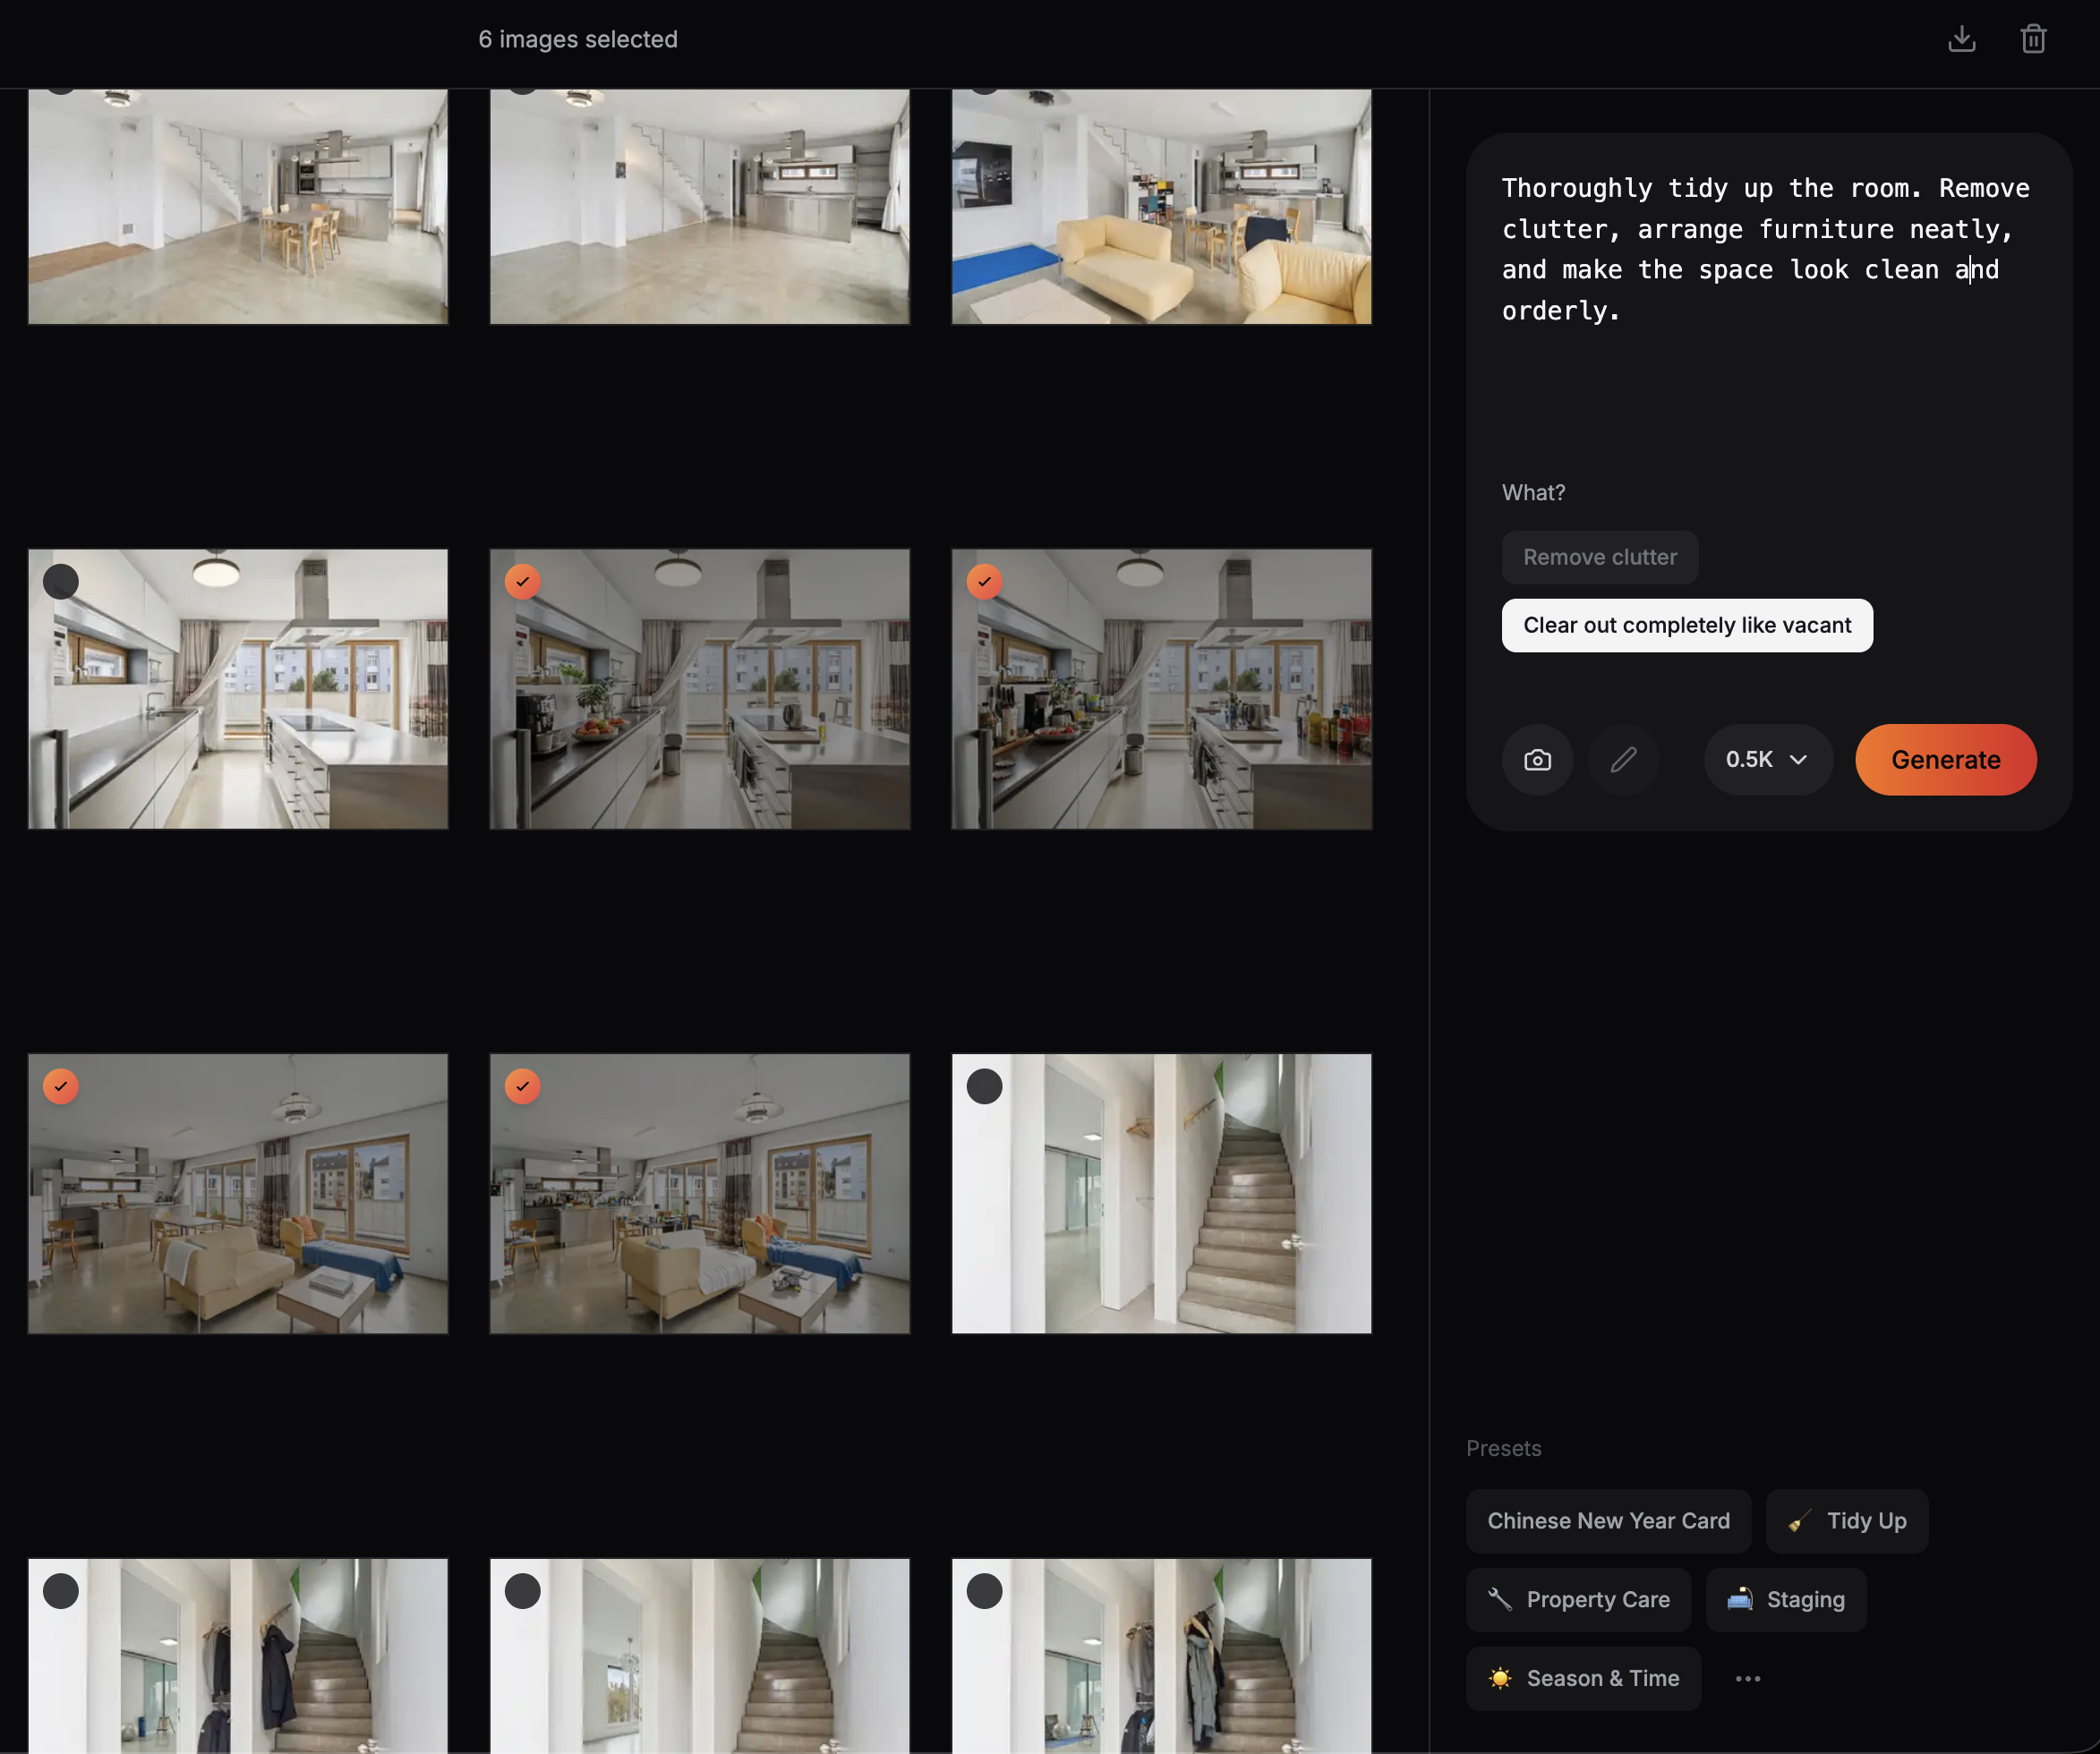Select the Season & Time sun preset
The image size is (2100, 1754).
(1583, 1679)
